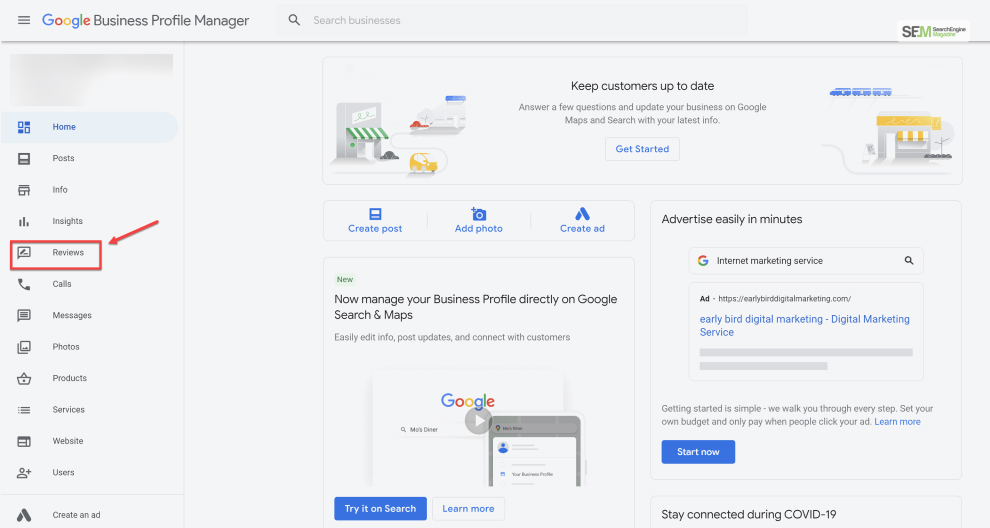Viewport: 990px width, 528px height.
Task: Follow Learn more link in advertising card
Action: pos(897,422)
